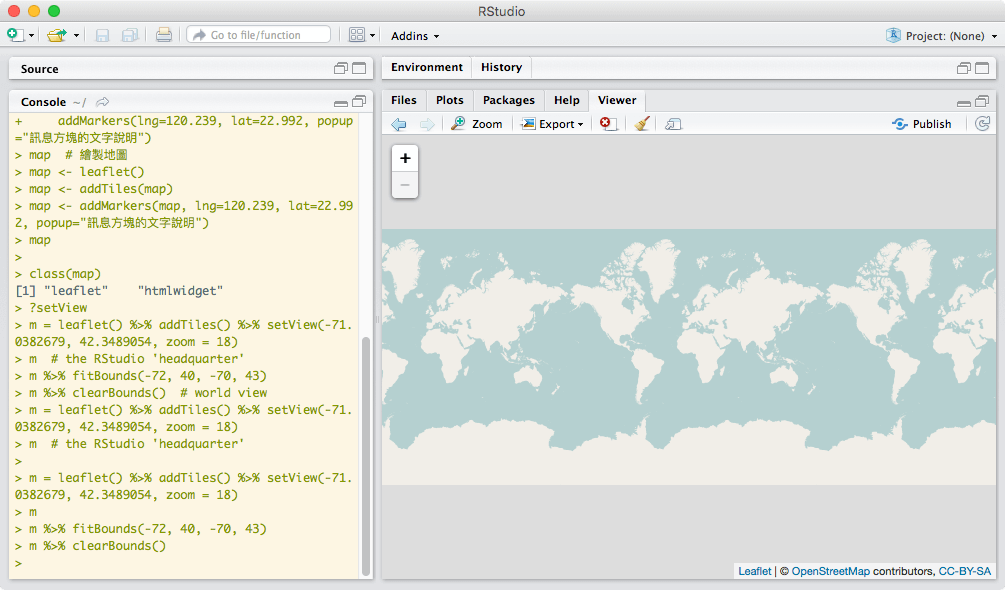
Task: Open the workspace panes layout dropdown
Action: [x=362, y=35]
